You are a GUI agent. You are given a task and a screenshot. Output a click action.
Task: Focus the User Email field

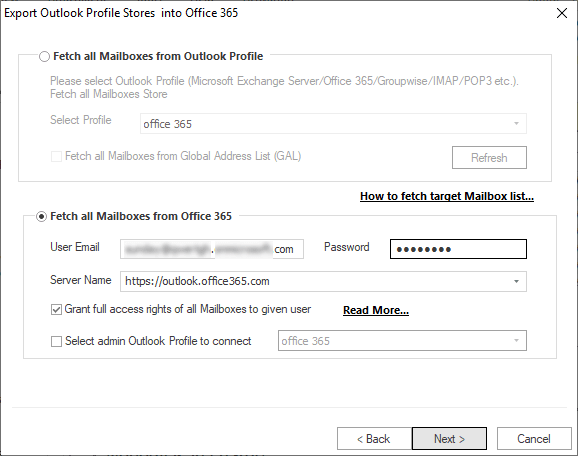pyautogui.click(x=212, y=249)
